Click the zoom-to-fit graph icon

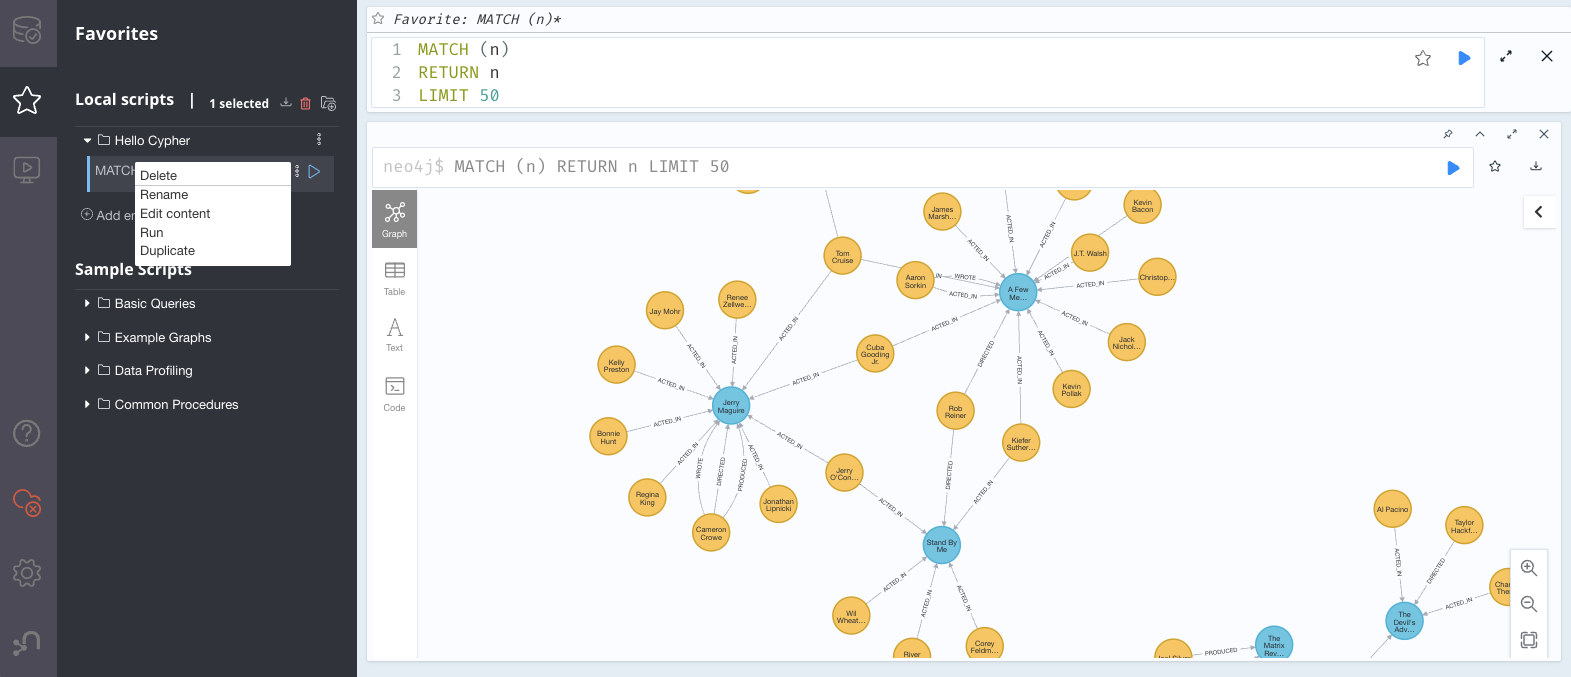pyautogui.click(x=1528, y=640)
